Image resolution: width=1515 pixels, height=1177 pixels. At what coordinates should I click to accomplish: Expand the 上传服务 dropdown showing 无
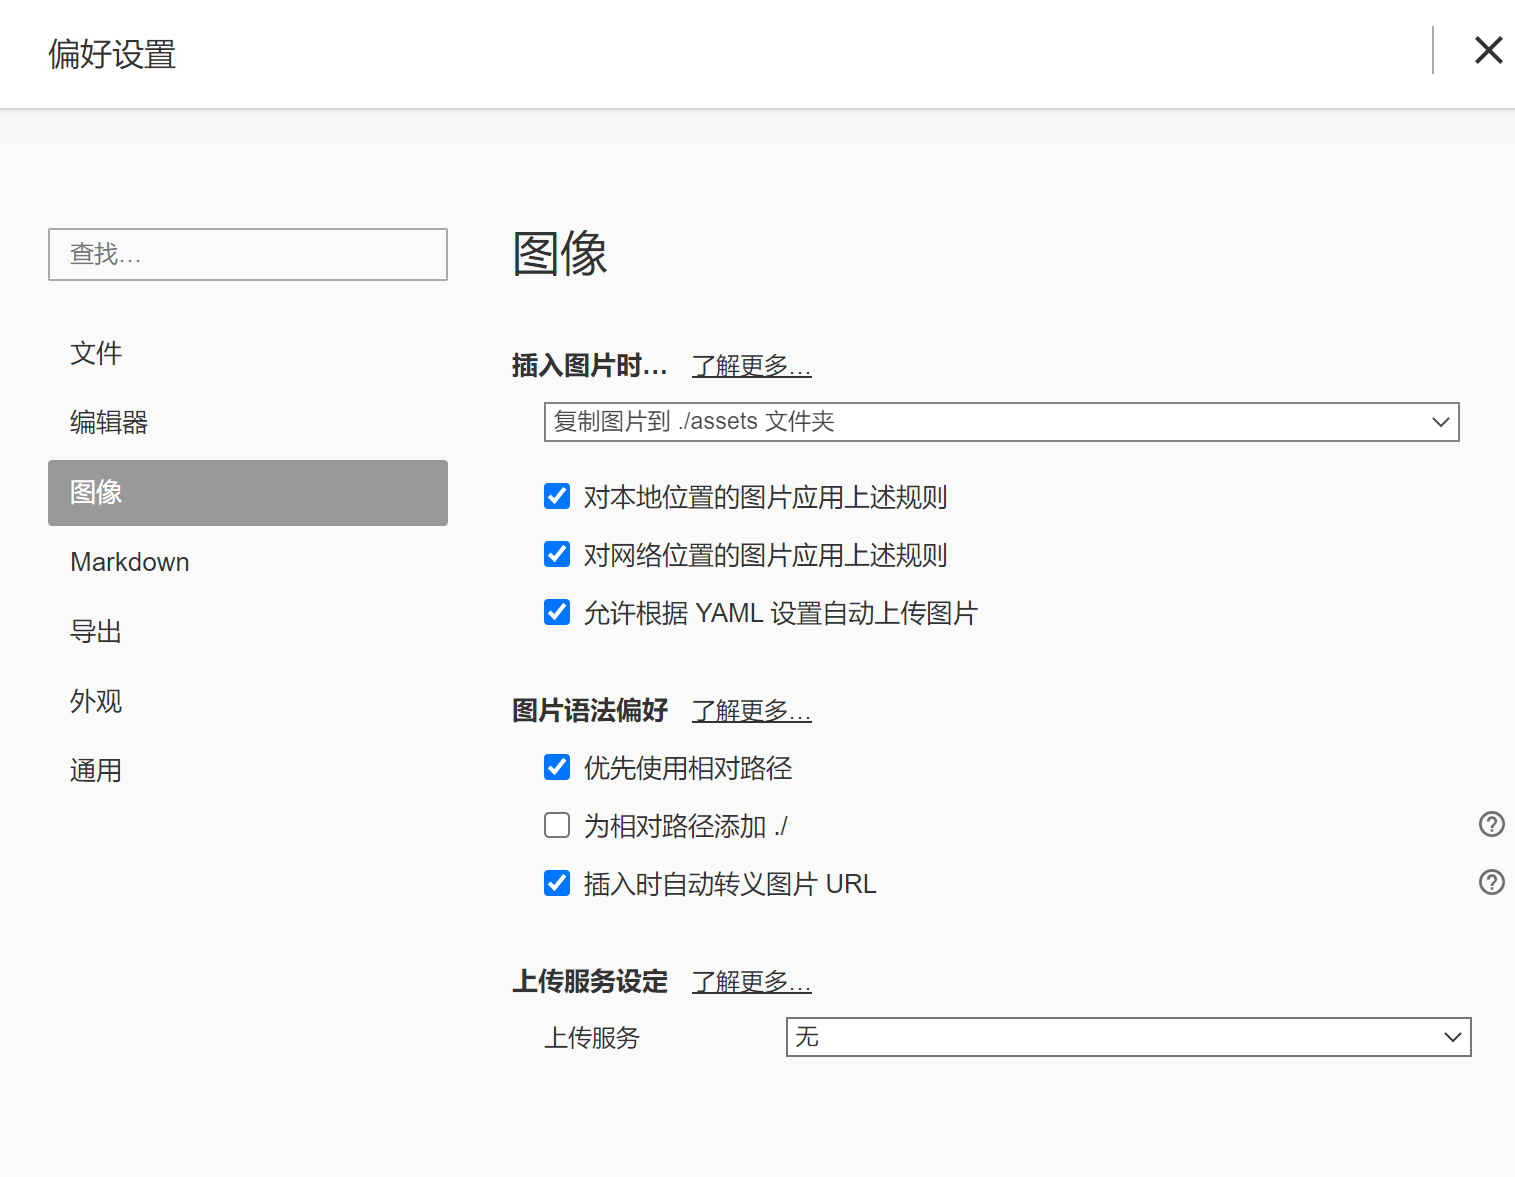pos(1128,1037)
